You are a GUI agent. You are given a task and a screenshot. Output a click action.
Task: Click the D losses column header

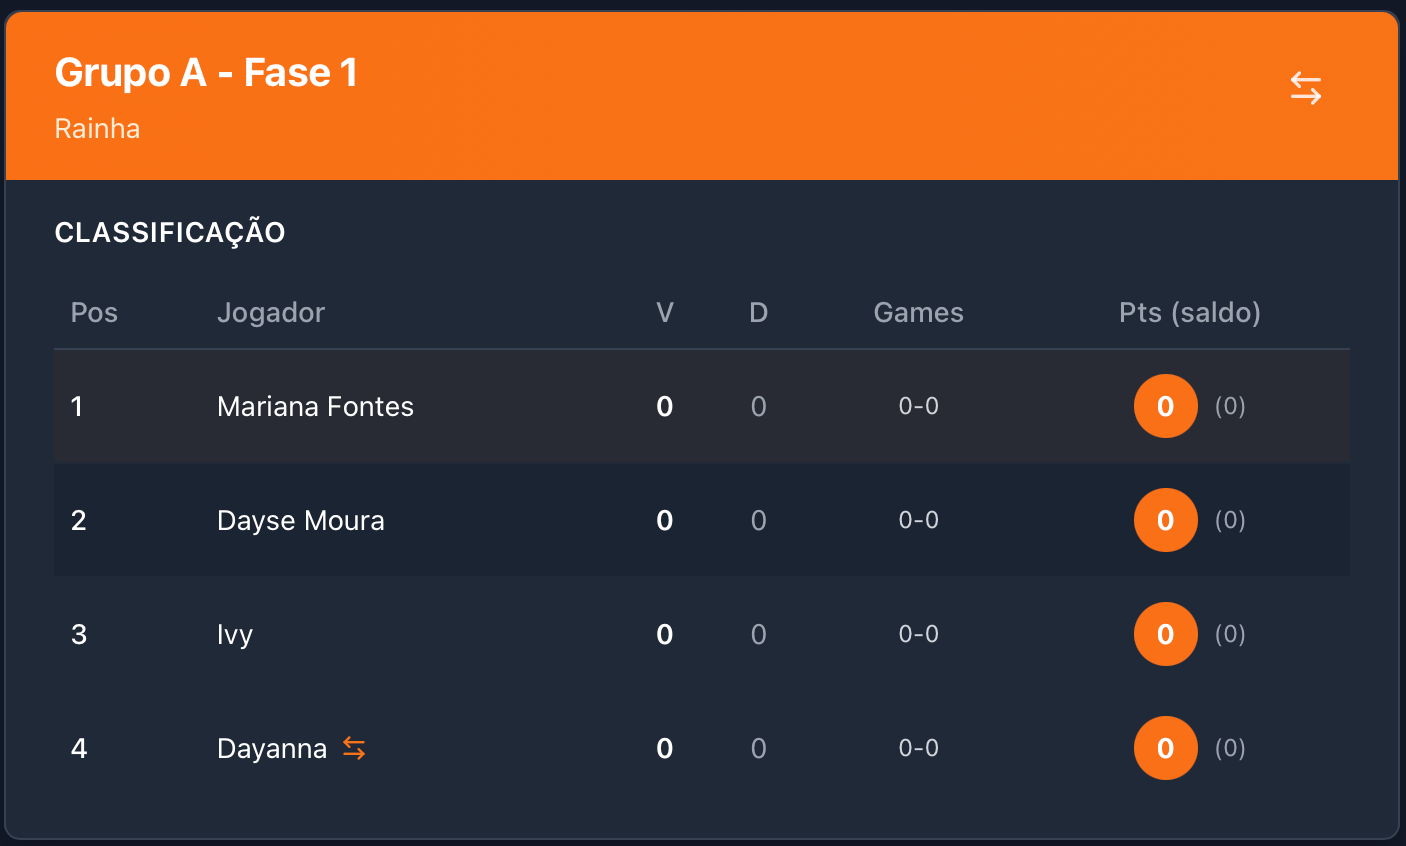pyautogui.click(x=758, y=312)
